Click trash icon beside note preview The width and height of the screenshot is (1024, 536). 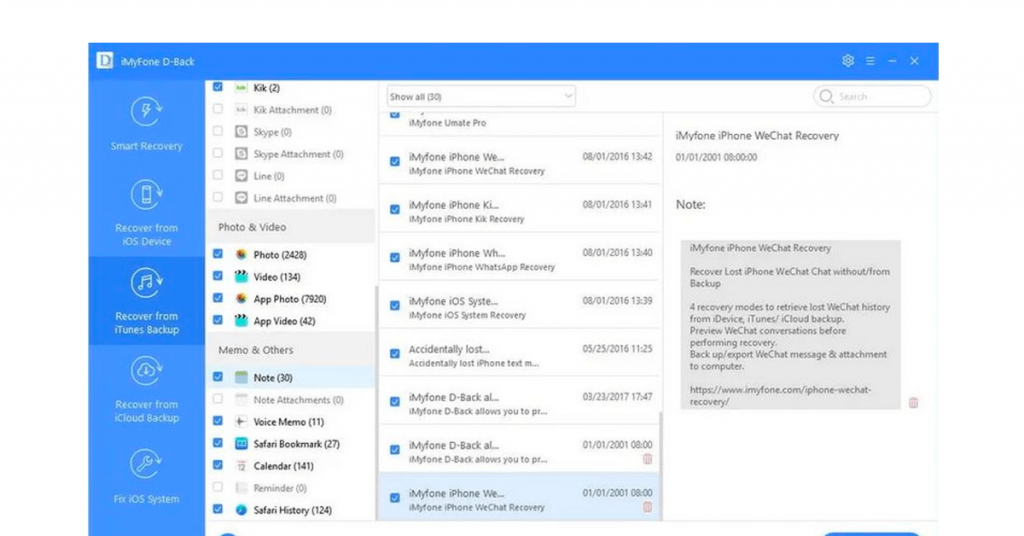pos(914,402)
